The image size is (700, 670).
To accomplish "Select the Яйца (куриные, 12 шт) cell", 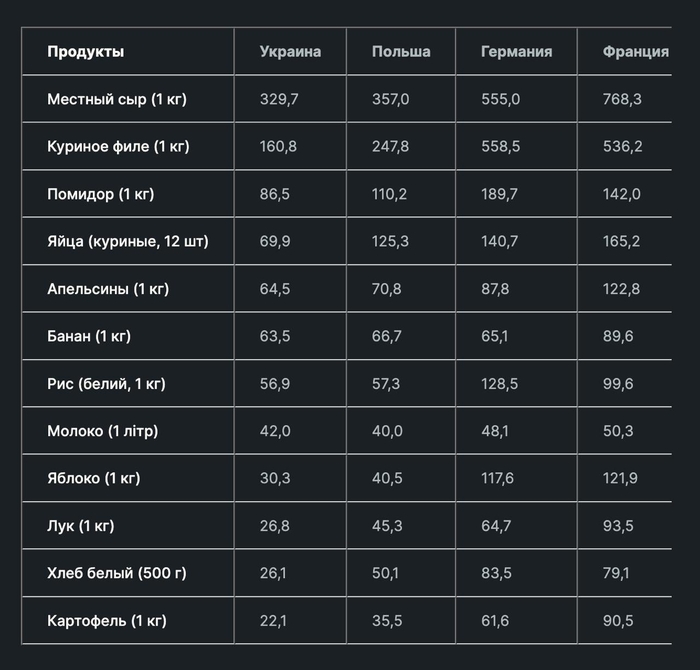I will tap(128, 241).
